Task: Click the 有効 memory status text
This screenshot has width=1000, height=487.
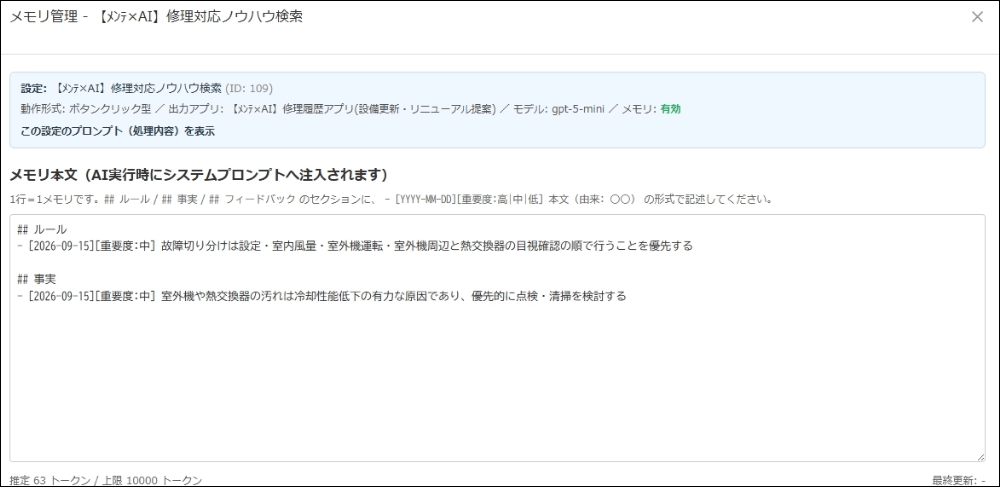Action: coord(670,109)
